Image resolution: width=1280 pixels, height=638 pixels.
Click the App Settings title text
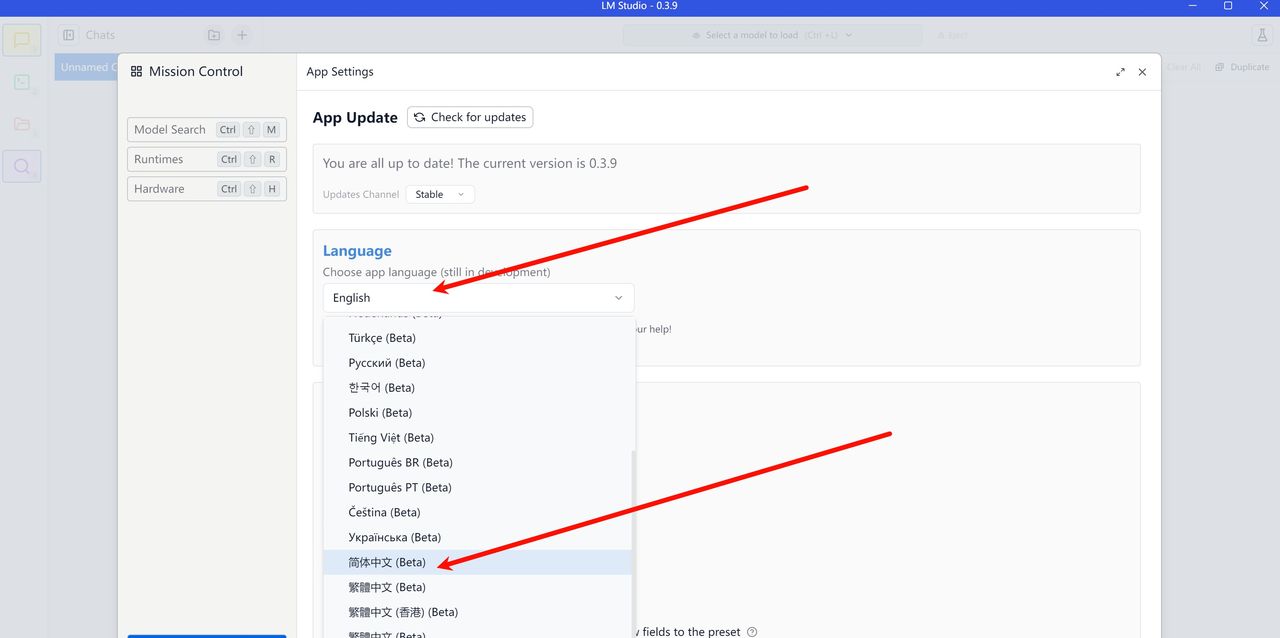[340, 72]
